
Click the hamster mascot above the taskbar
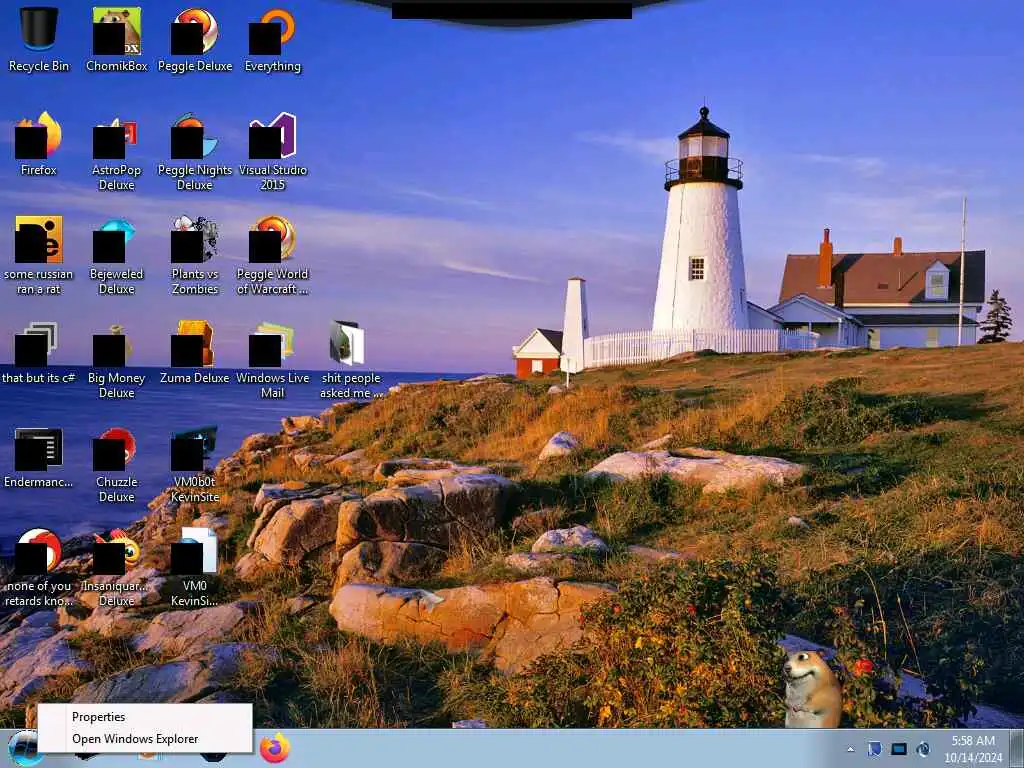click(x=812, y=688)
